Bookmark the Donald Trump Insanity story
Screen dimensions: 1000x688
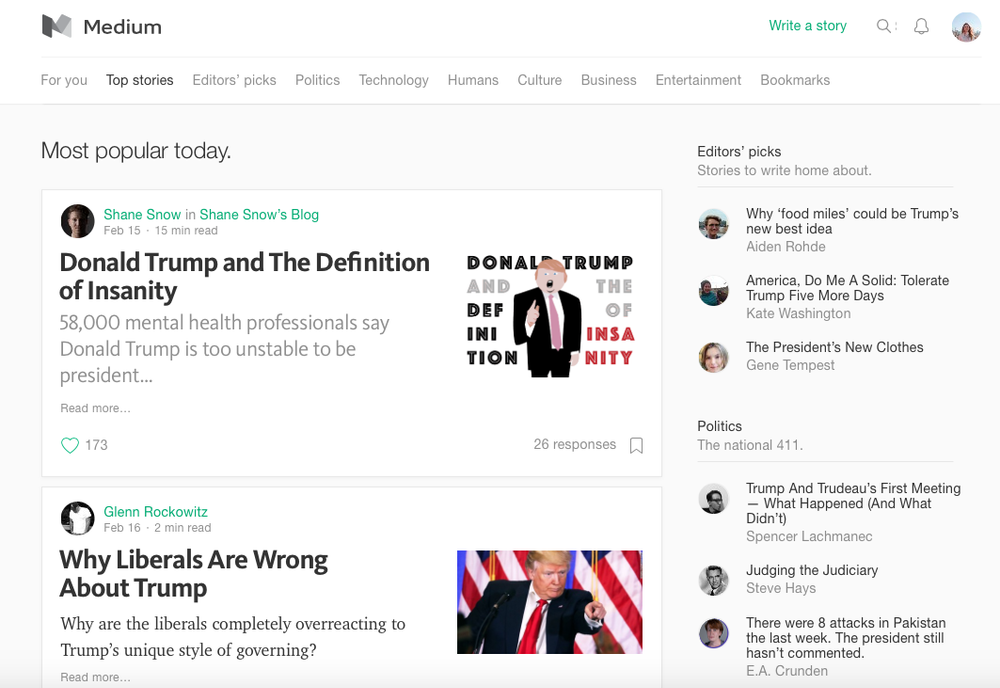(x=636, y=445)
